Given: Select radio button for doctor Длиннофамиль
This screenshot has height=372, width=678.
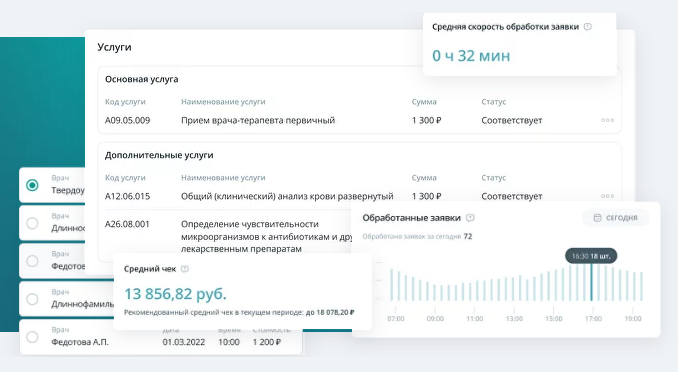Looking at the screenshot, I should [x=32, y=299].
